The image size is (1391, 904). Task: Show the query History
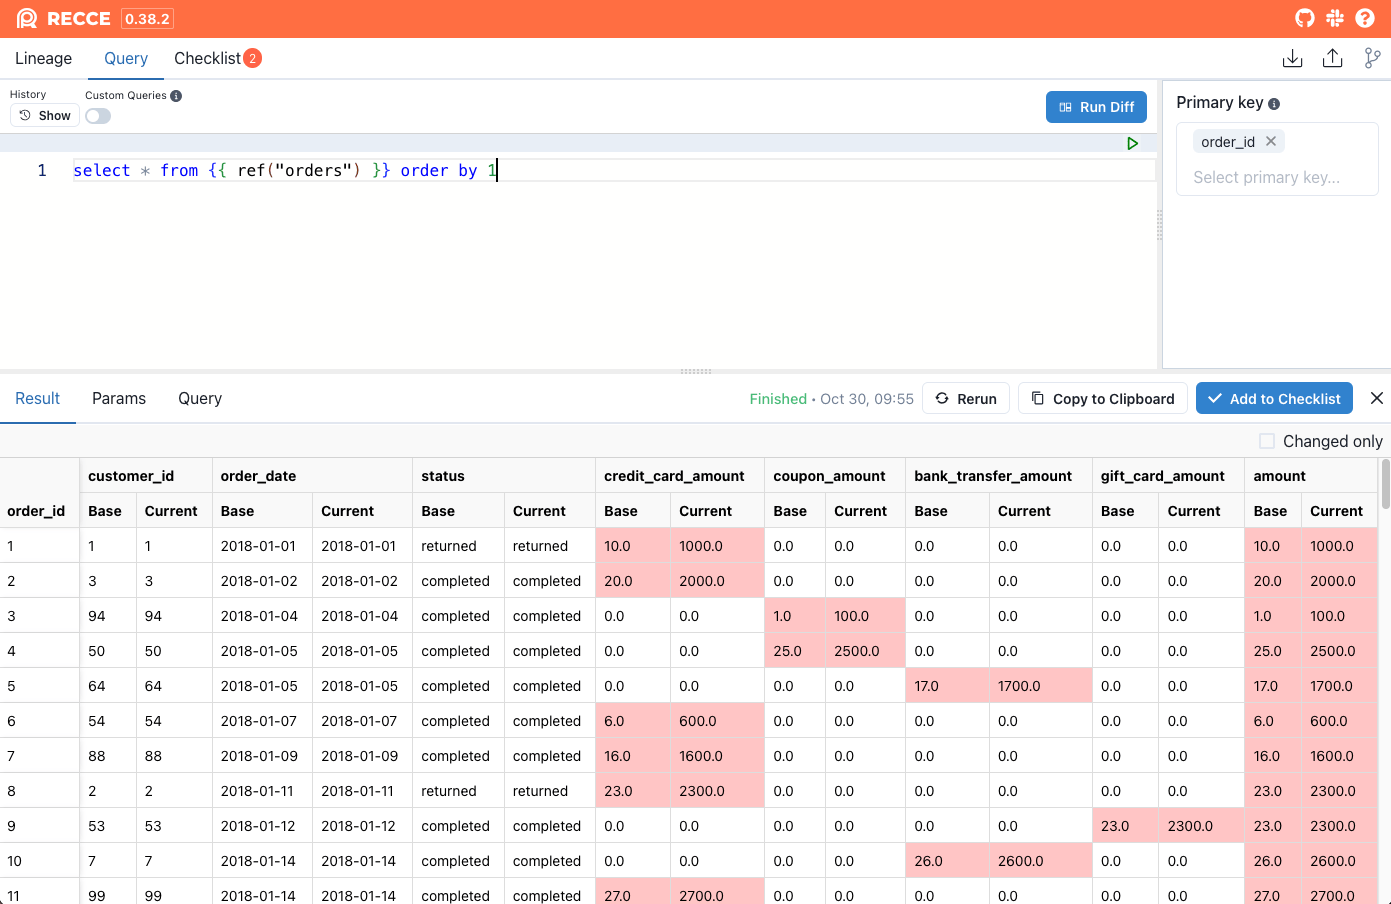click(x=46, y=116)
